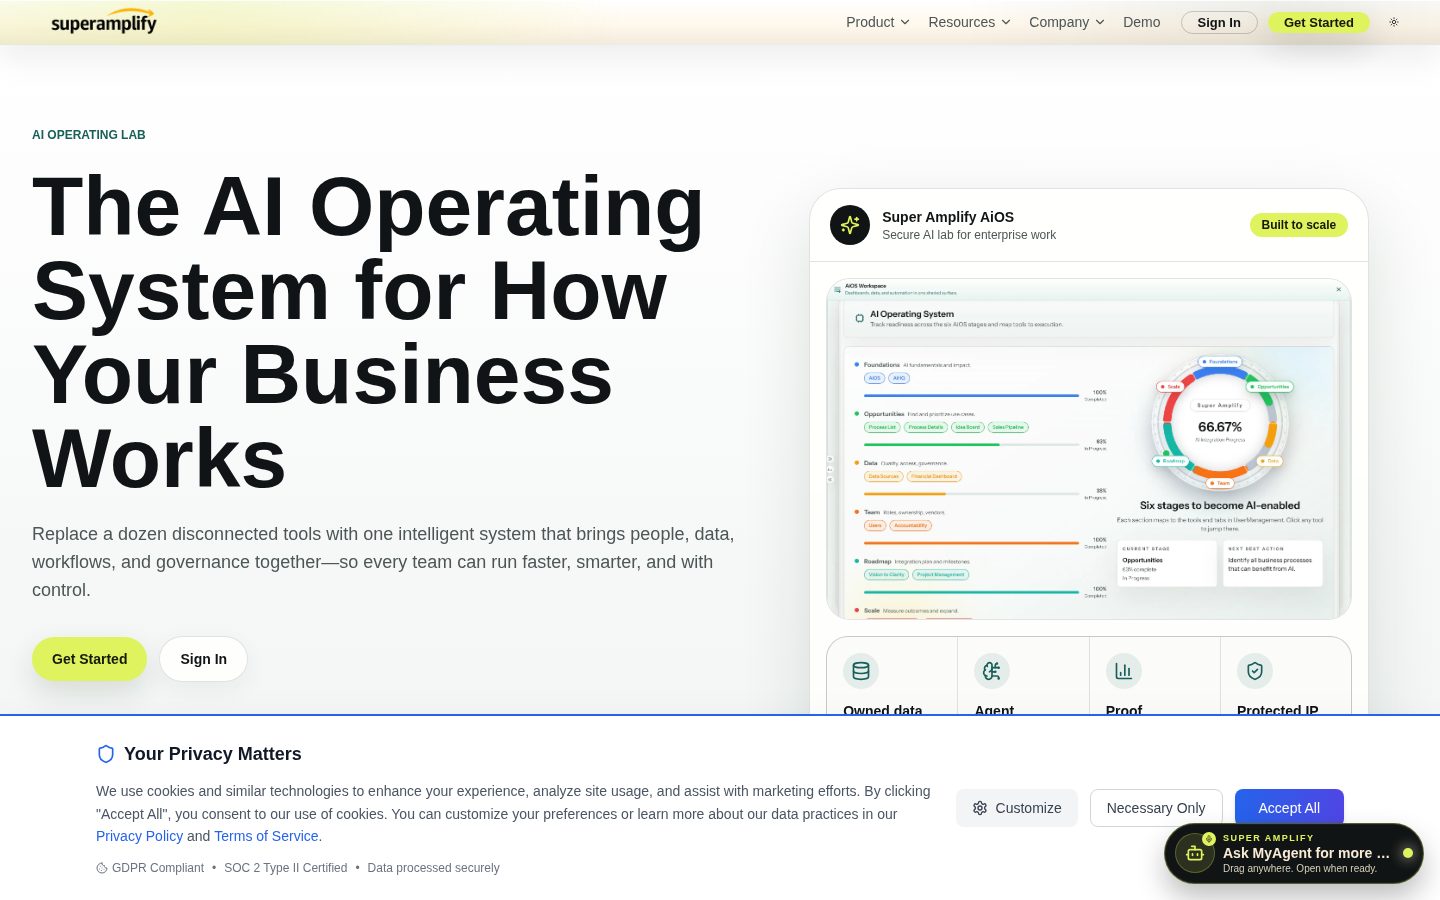Accept All cookies

pyautogui.click(x=1289, y=808)
